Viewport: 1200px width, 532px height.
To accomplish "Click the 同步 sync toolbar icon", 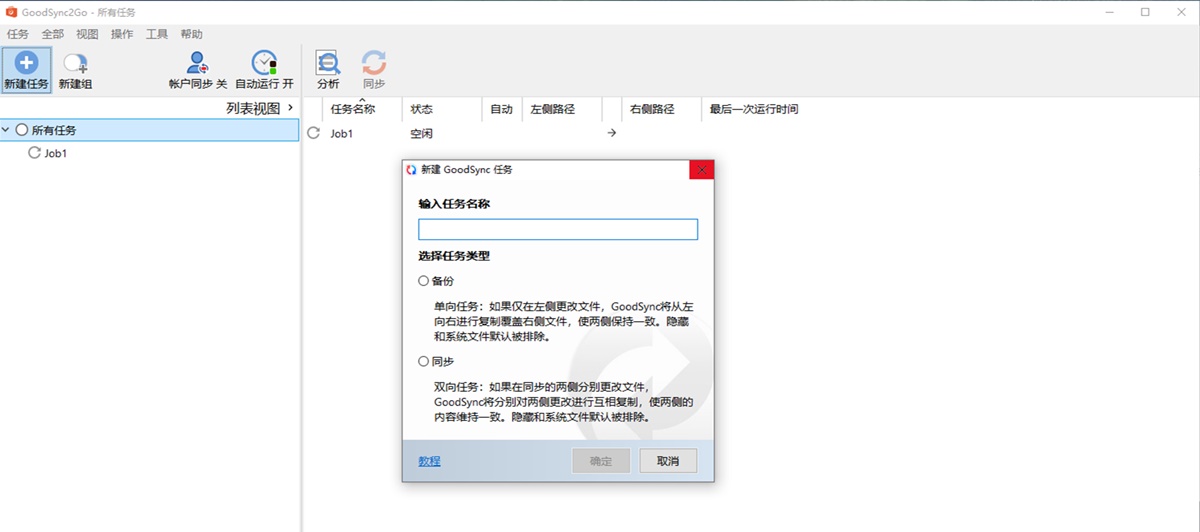I will pos(374,63).
